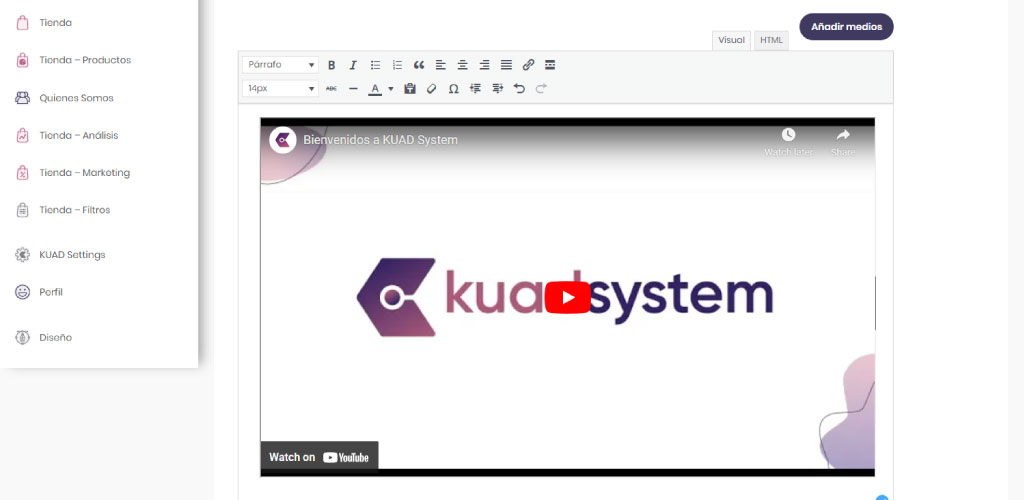Switch to HTML editor tab
Image resolution: width=1024 pixels, height=500 pixels.
(x=771, y=40)
